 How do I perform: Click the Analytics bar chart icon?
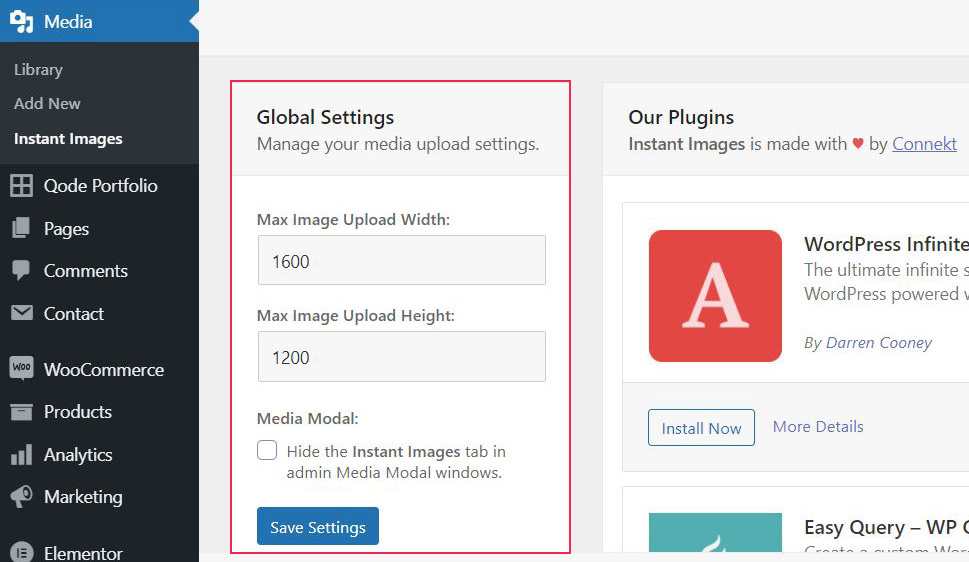pos(22,454)
